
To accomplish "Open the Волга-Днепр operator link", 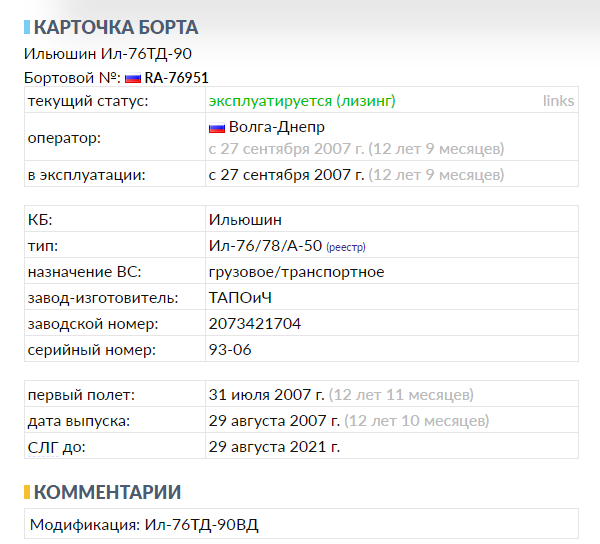I will (x=277, y=127).
